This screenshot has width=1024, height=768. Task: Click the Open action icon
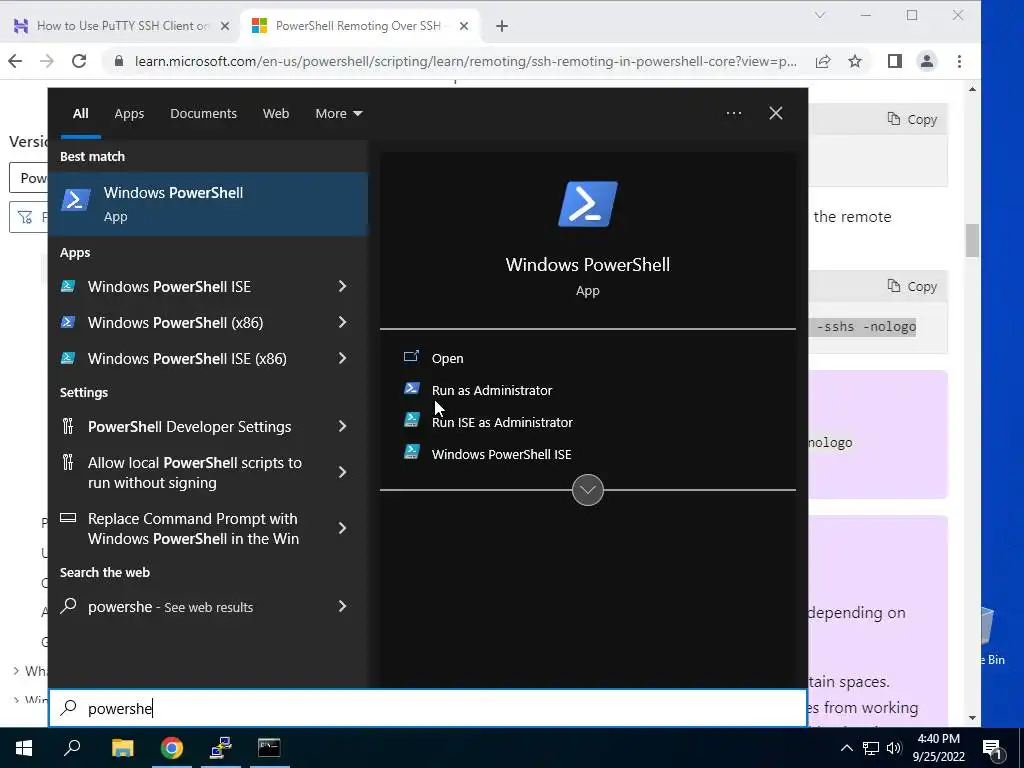click(x=411, y=357)
